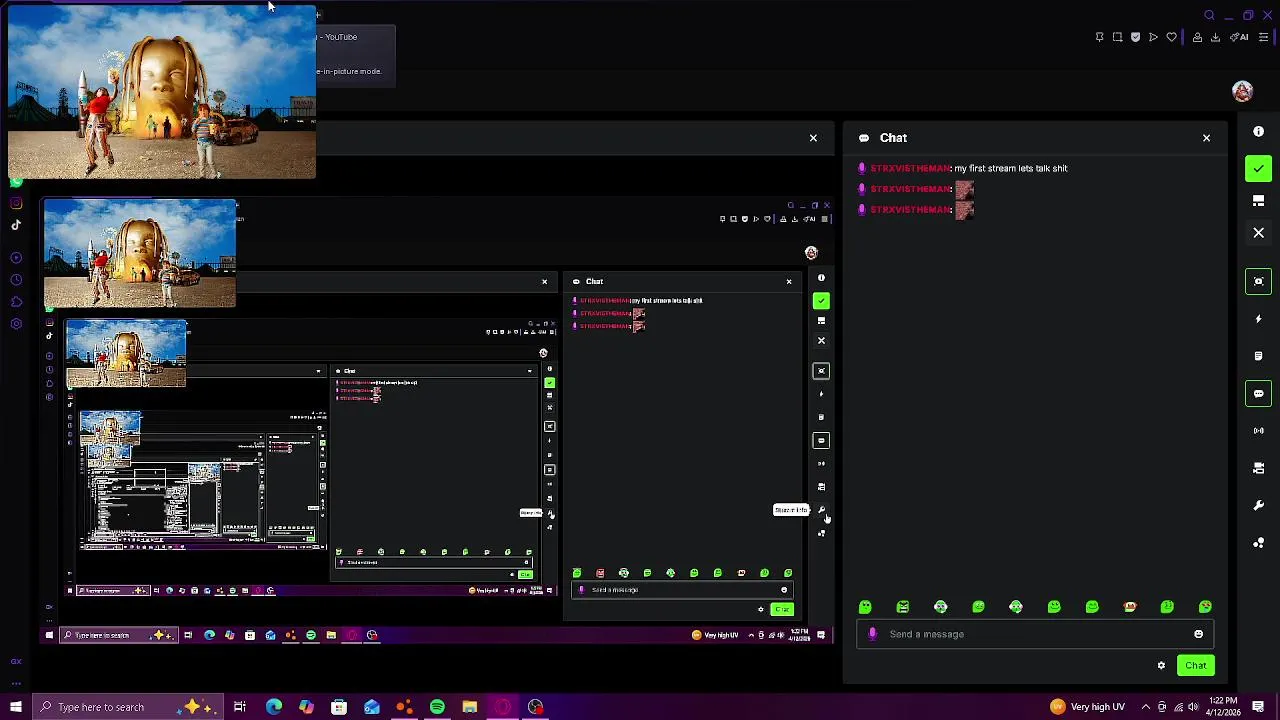
Task: Open the volume control in system tray
Action: click(1193, 707)
